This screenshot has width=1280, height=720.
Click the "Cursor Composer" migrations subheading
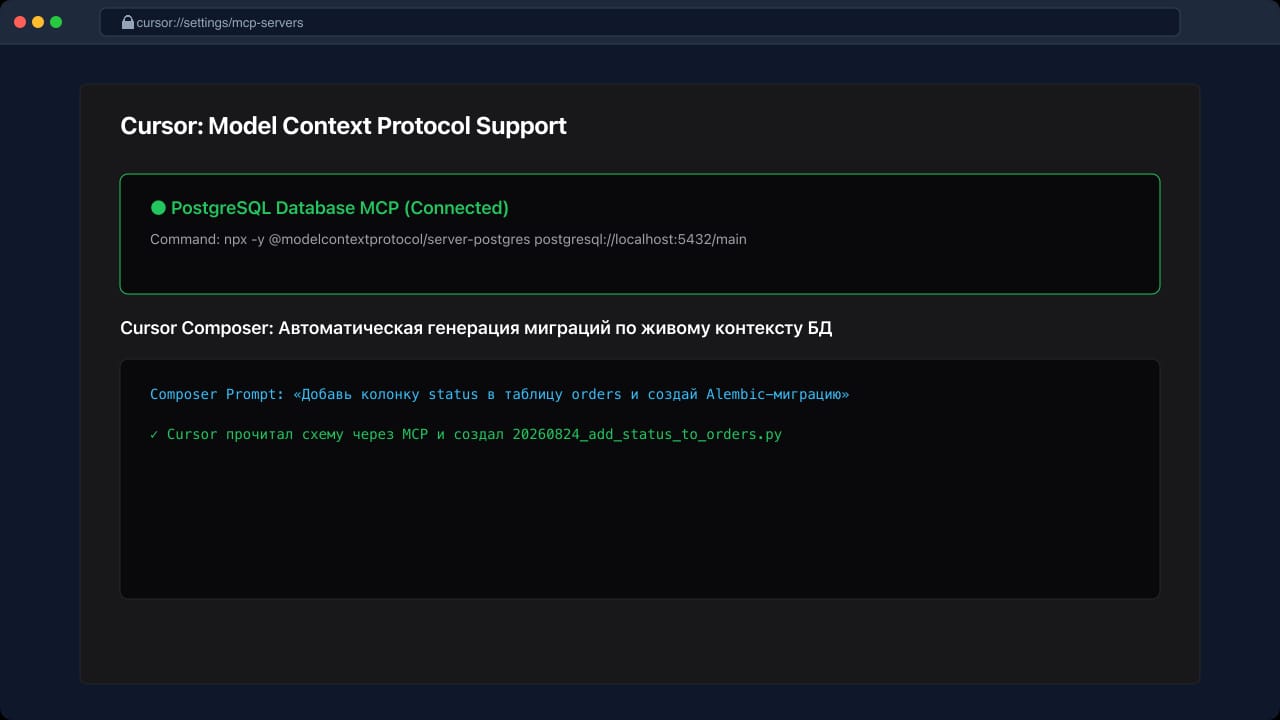(476, 328)
